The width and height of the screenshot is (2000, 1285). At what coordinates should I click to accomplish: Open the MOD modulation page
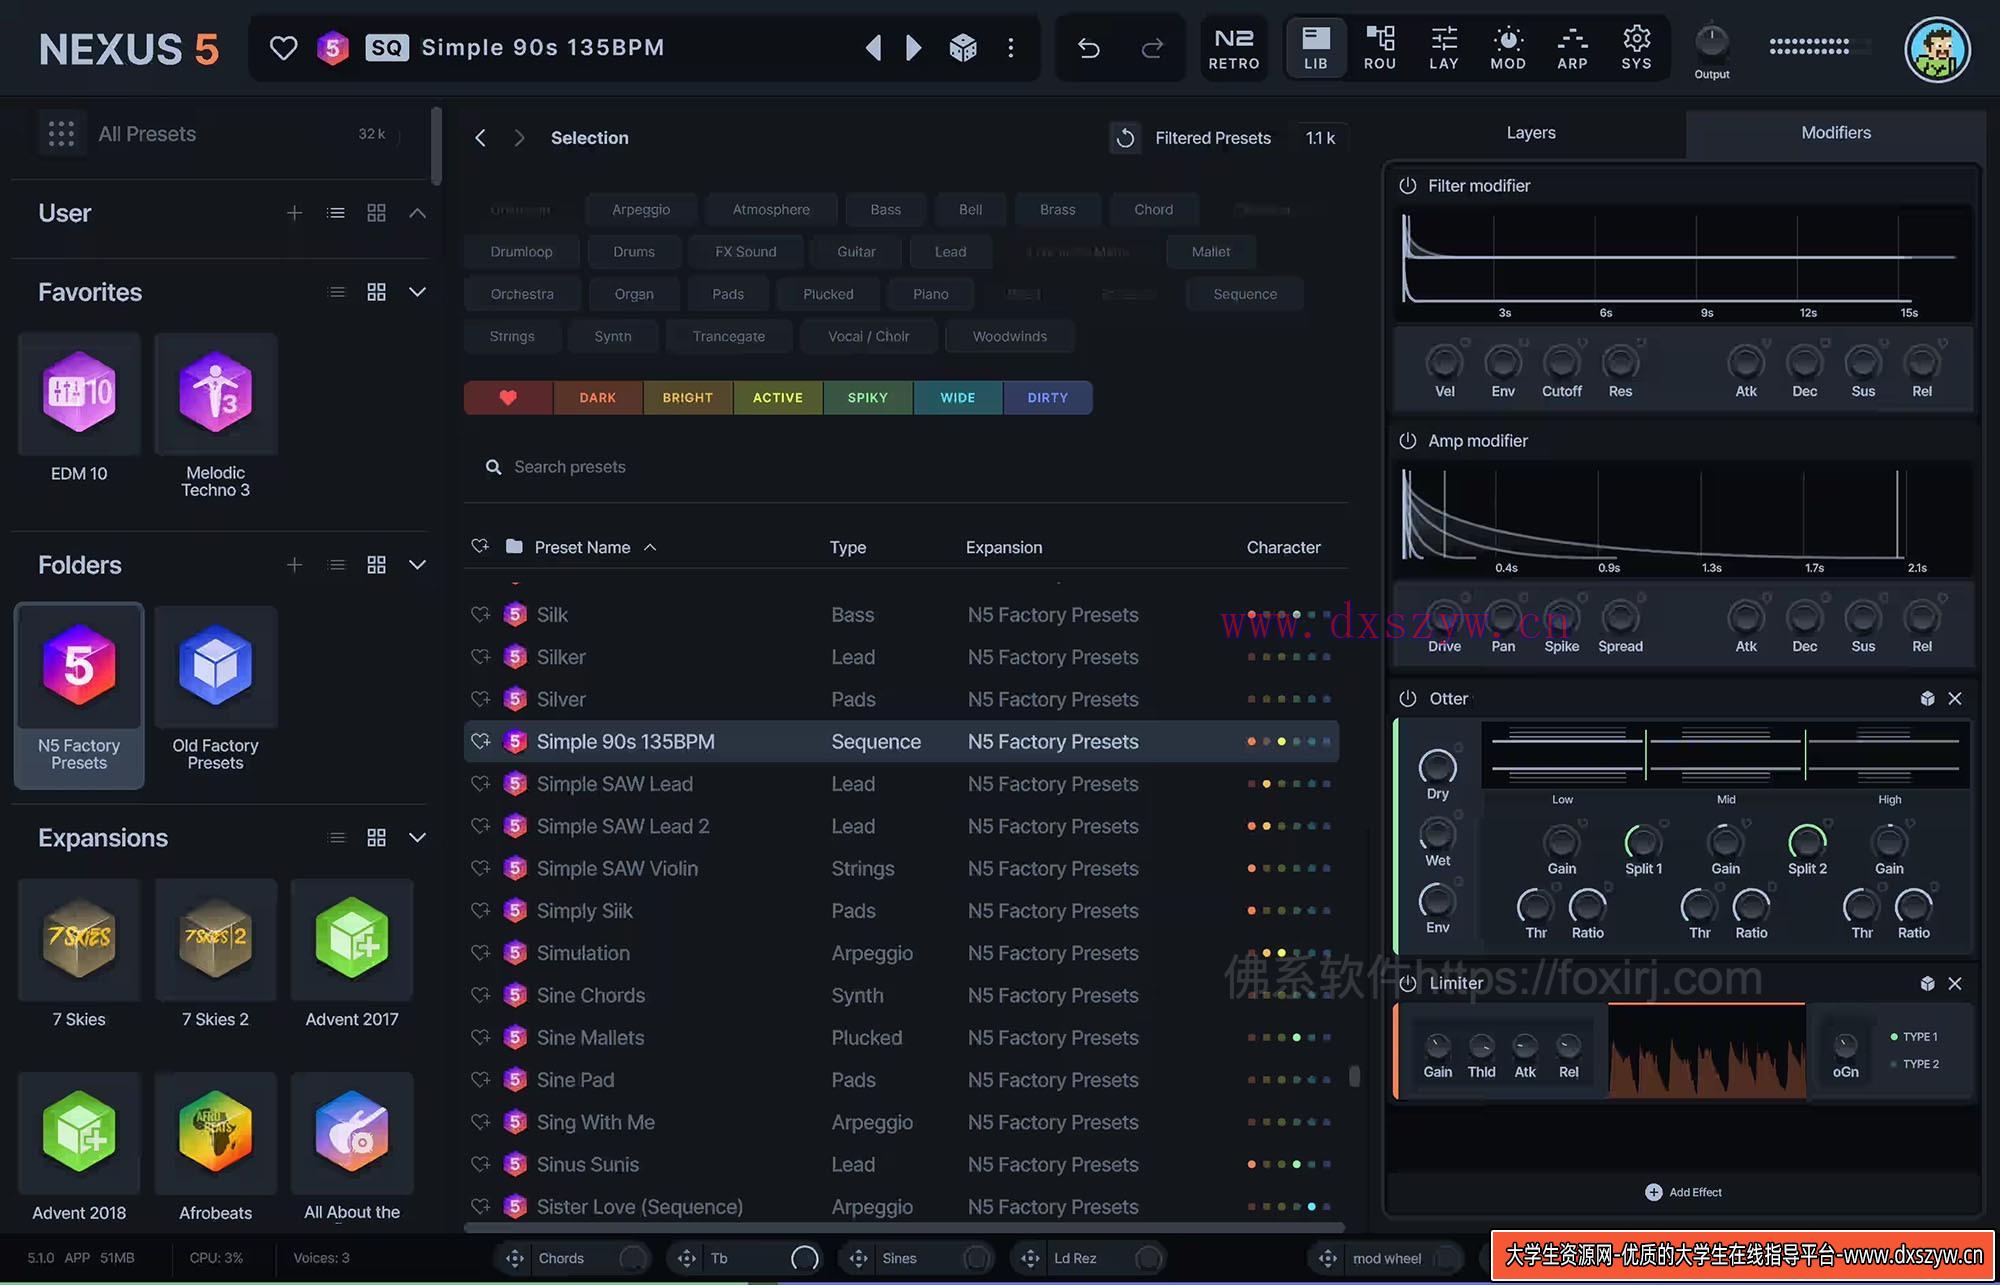point(1508,48)
